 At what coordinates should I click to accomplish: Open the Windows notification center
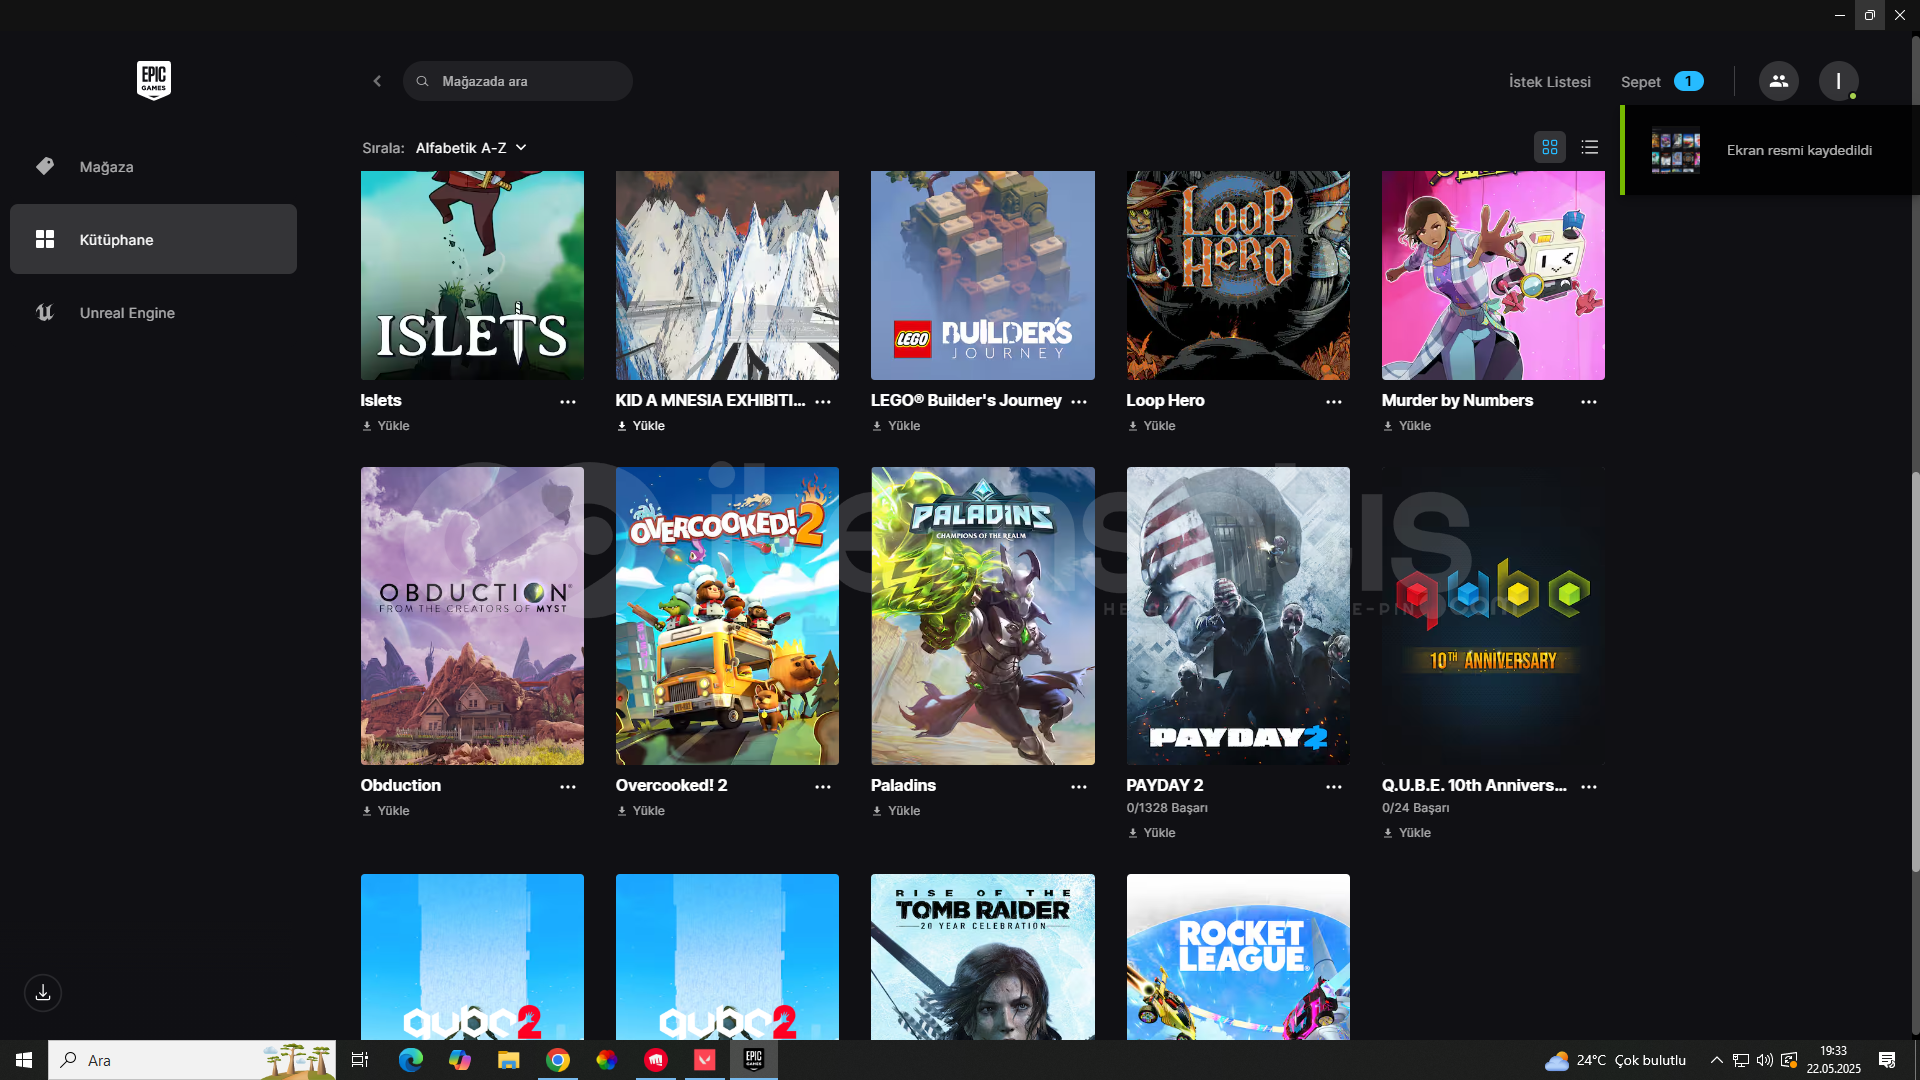click(x=1887, y=1060)
